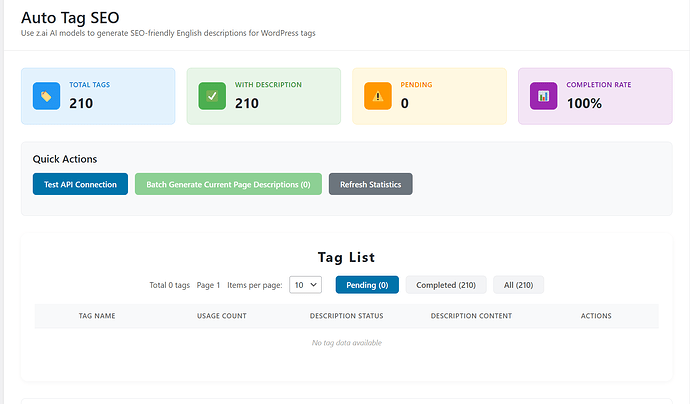Click the With Description value 210
The image size is (690, 404).
pos(247,103)
